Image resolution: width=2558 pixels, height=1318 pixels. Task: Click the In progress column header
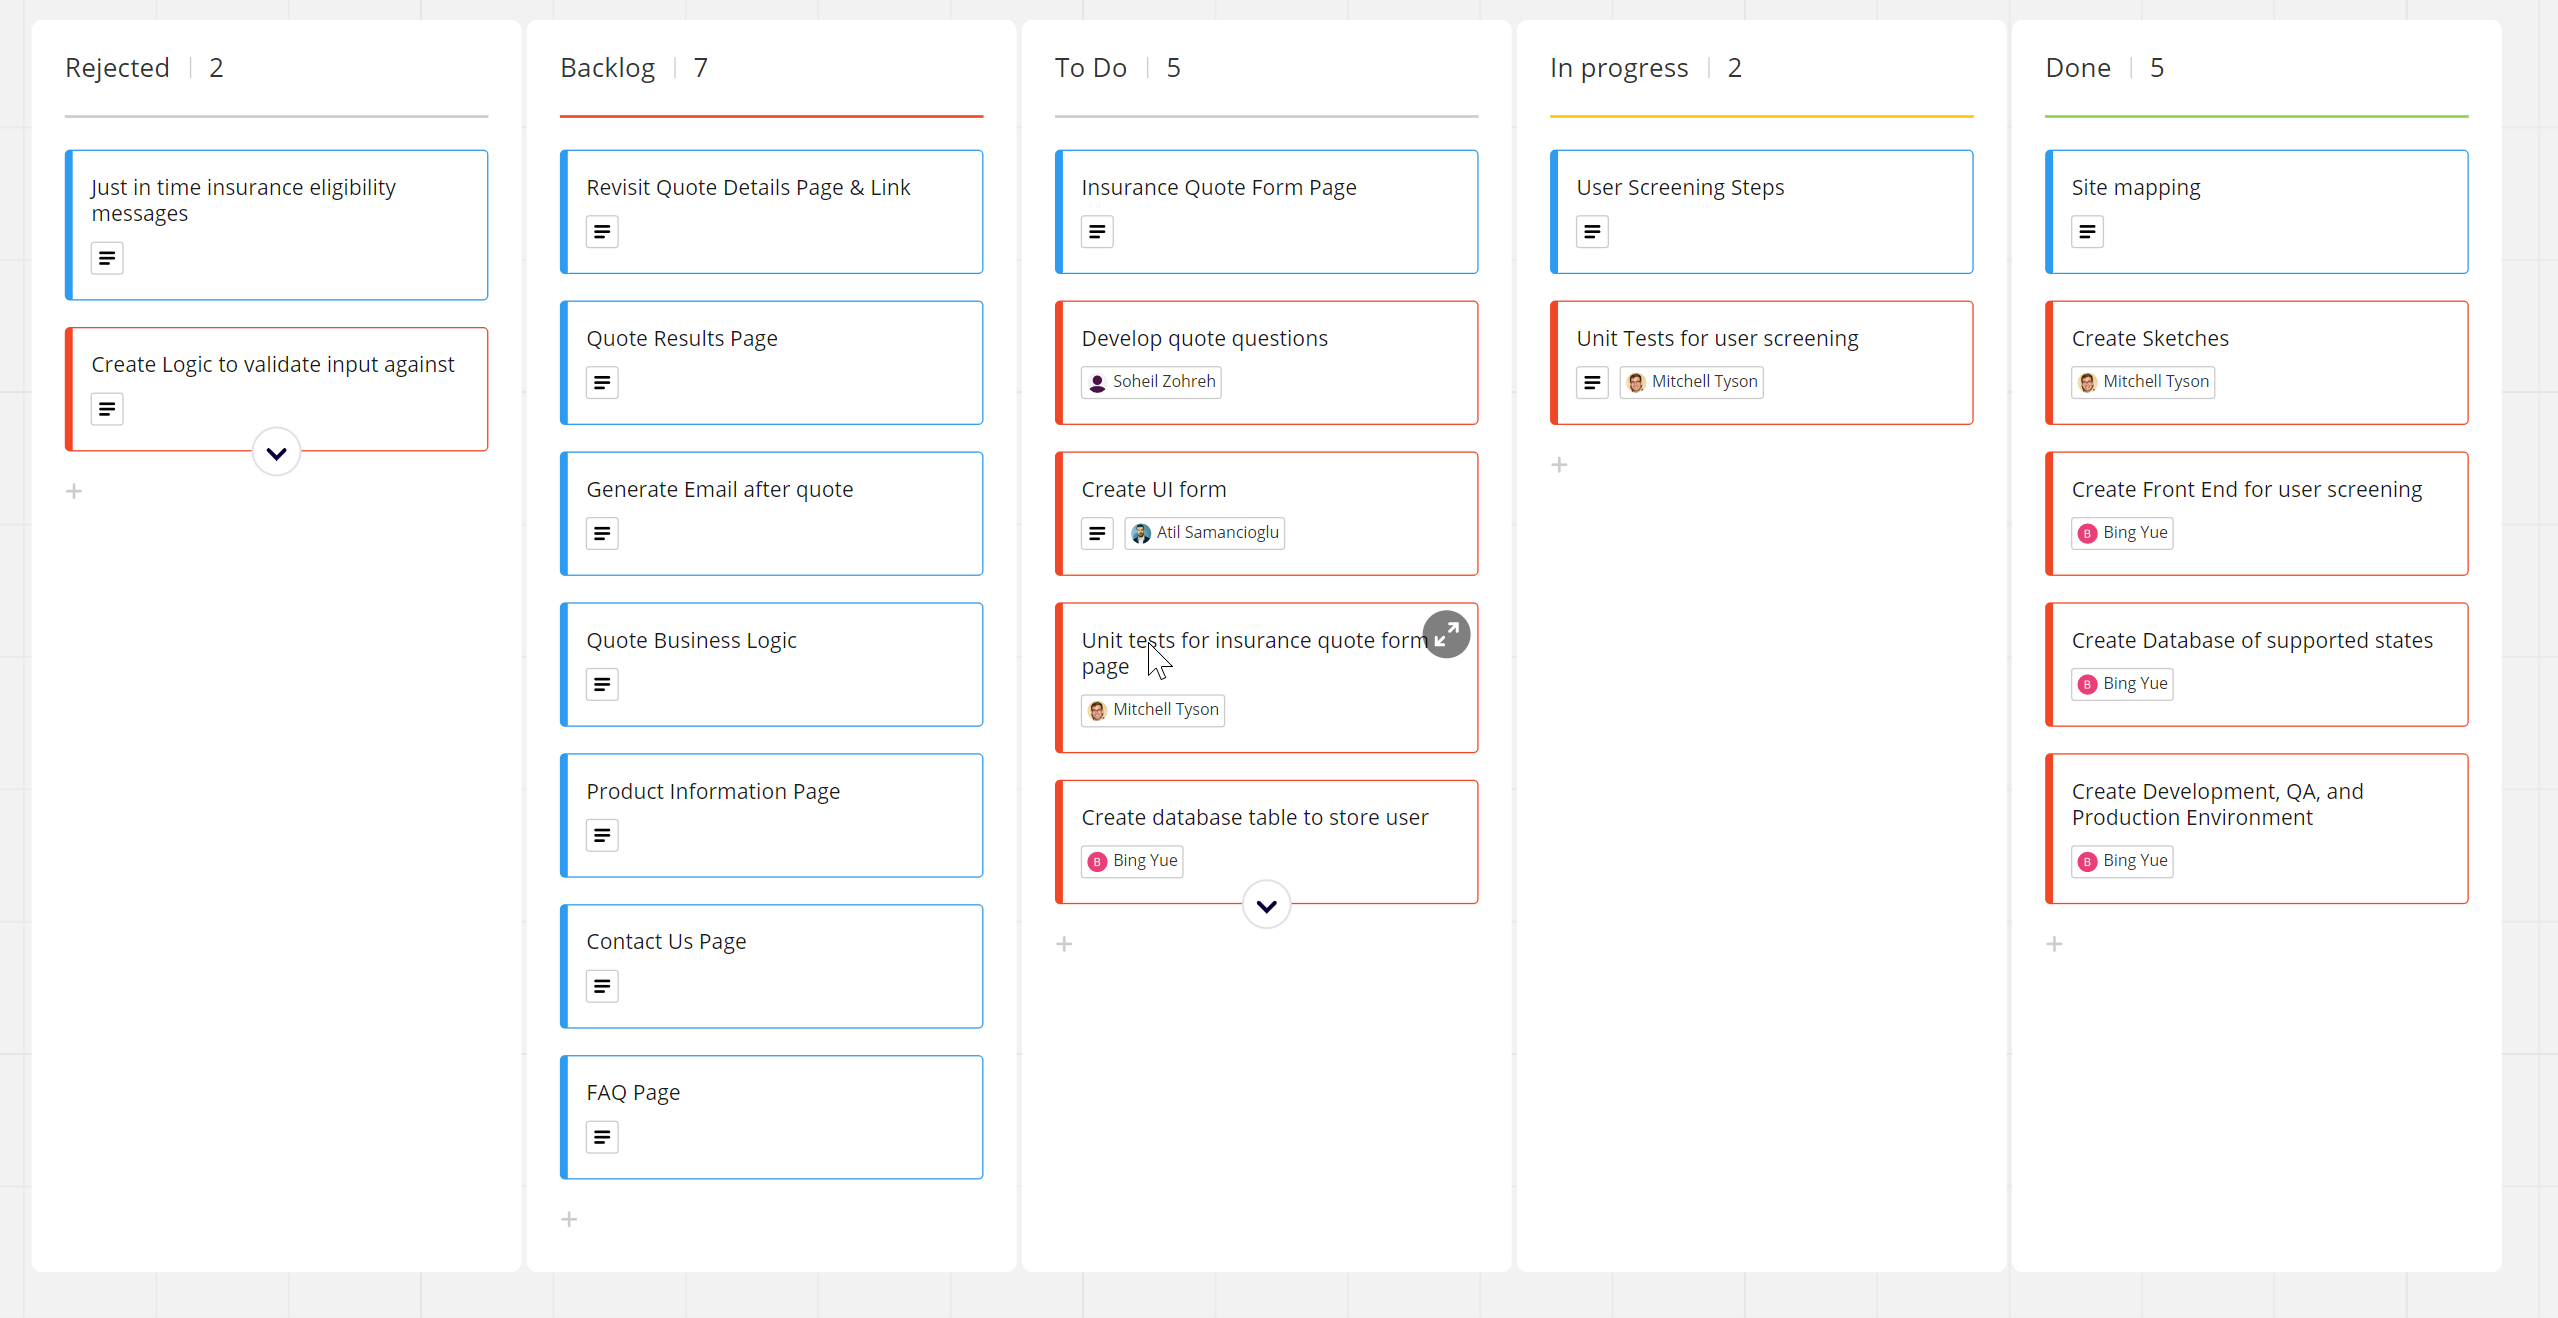(x=1618, y=68)
